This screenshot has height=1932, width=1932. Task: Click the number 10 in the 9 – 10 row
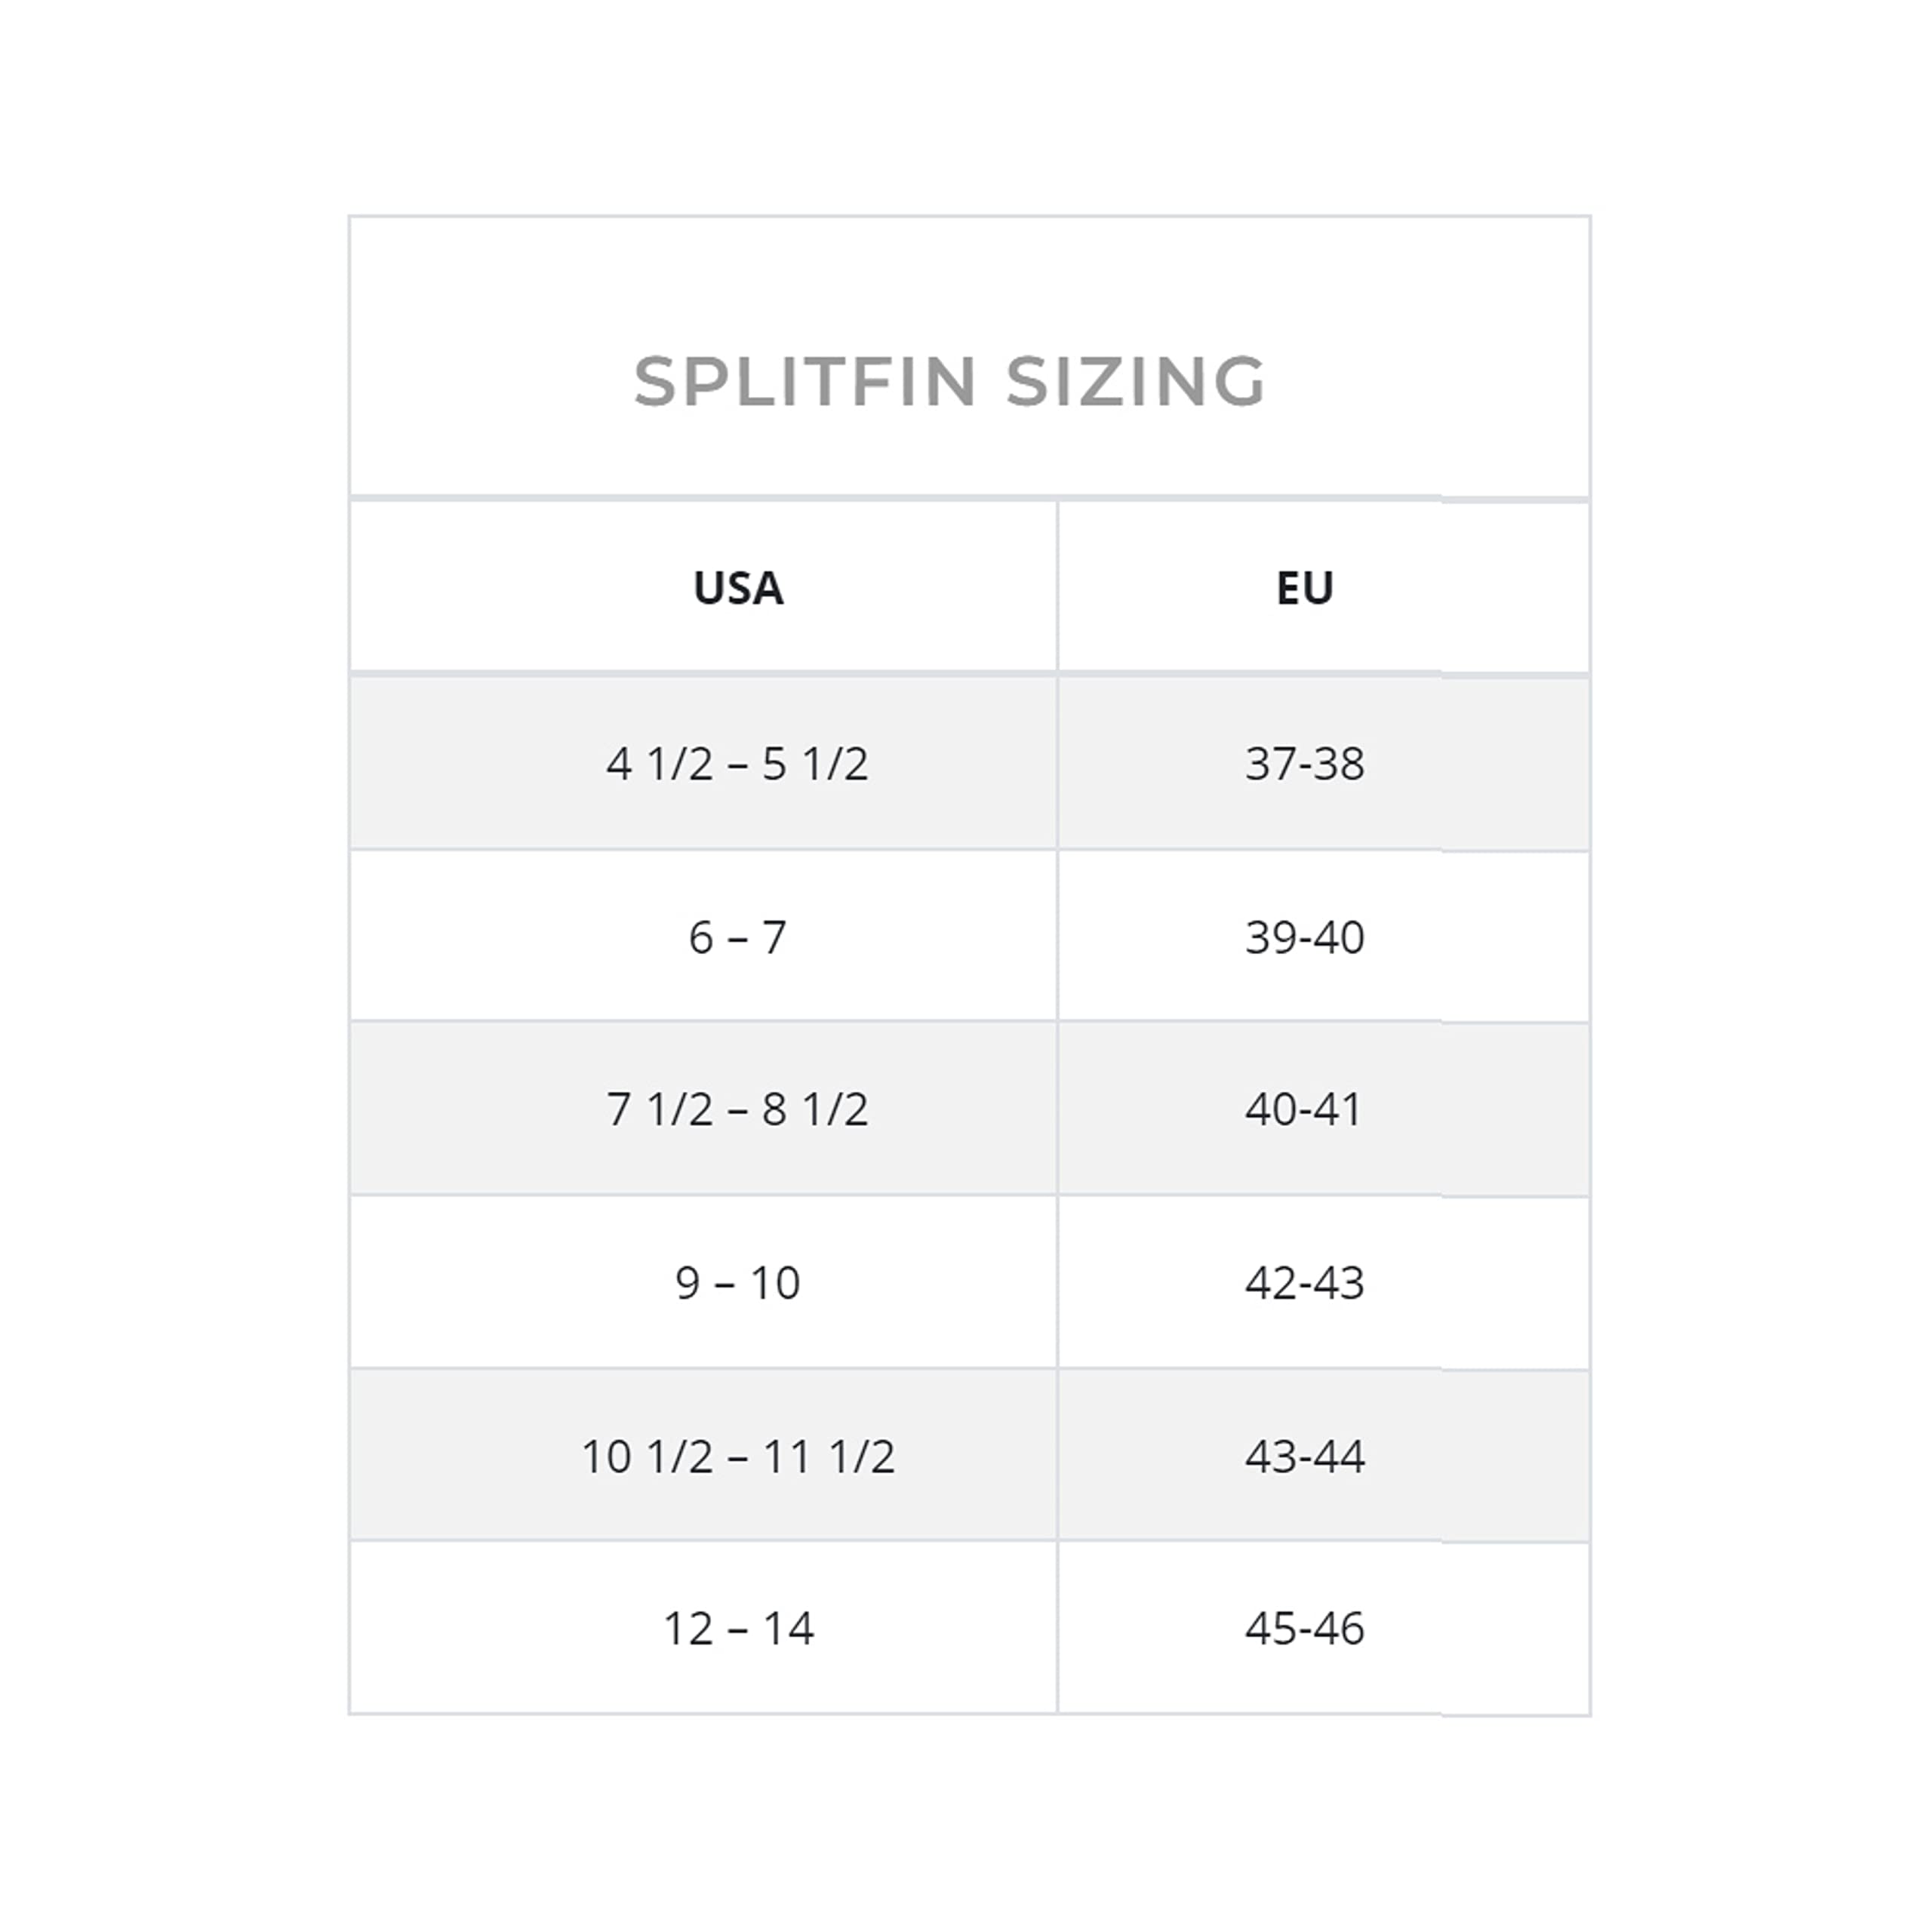click(774, 1282)
